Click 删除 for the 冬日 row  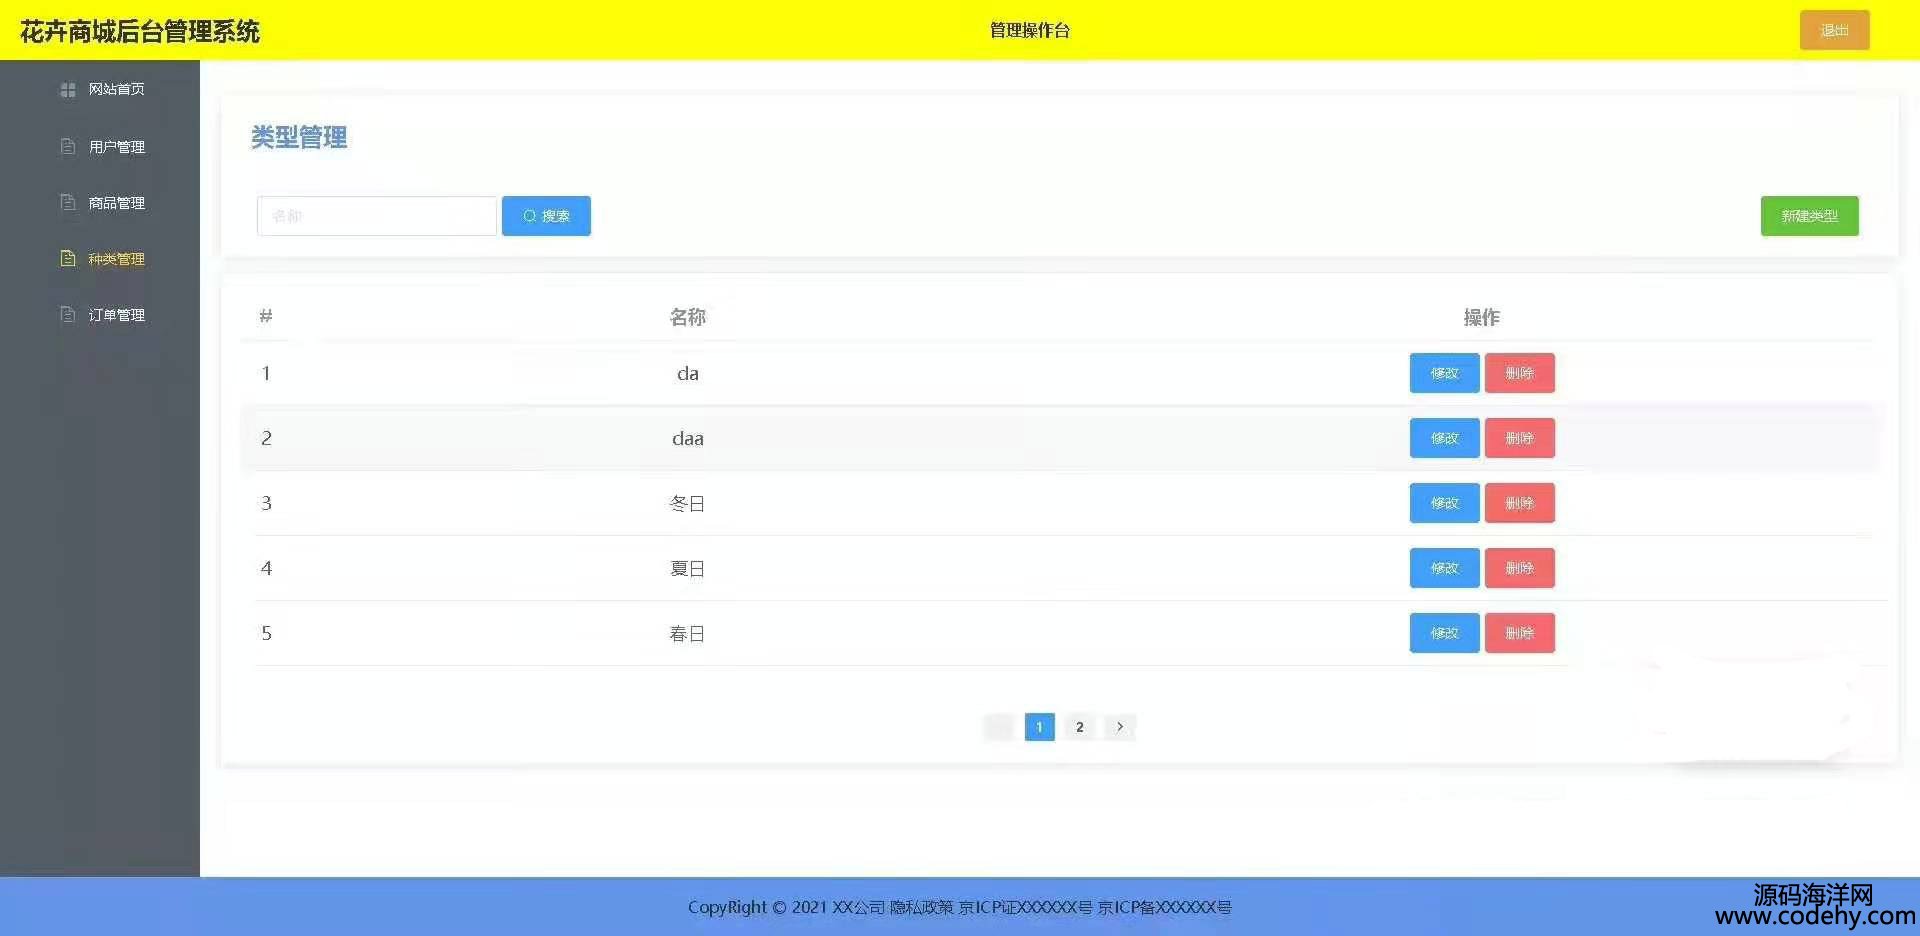(x=1519, y=503)
